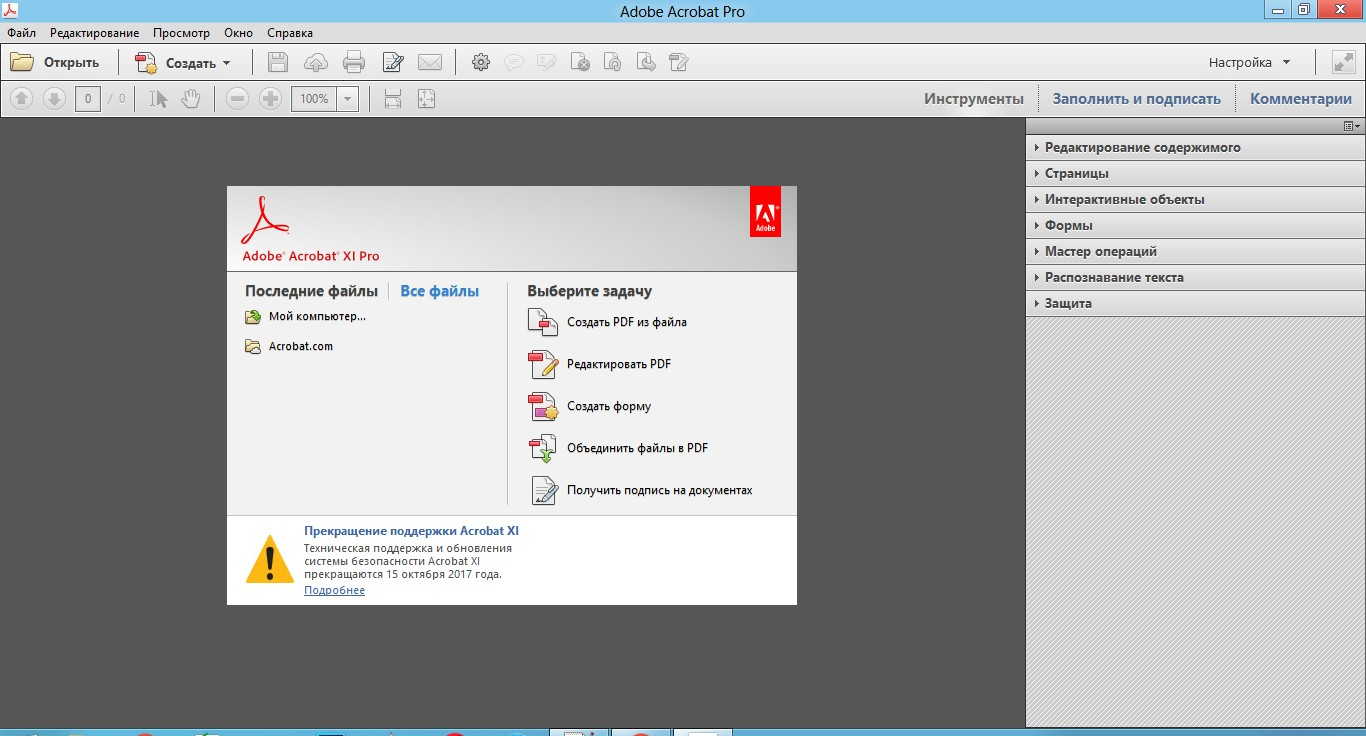Open the Справка menu
Viewport: 1366px width, 736px height.
tap(290, 33)
